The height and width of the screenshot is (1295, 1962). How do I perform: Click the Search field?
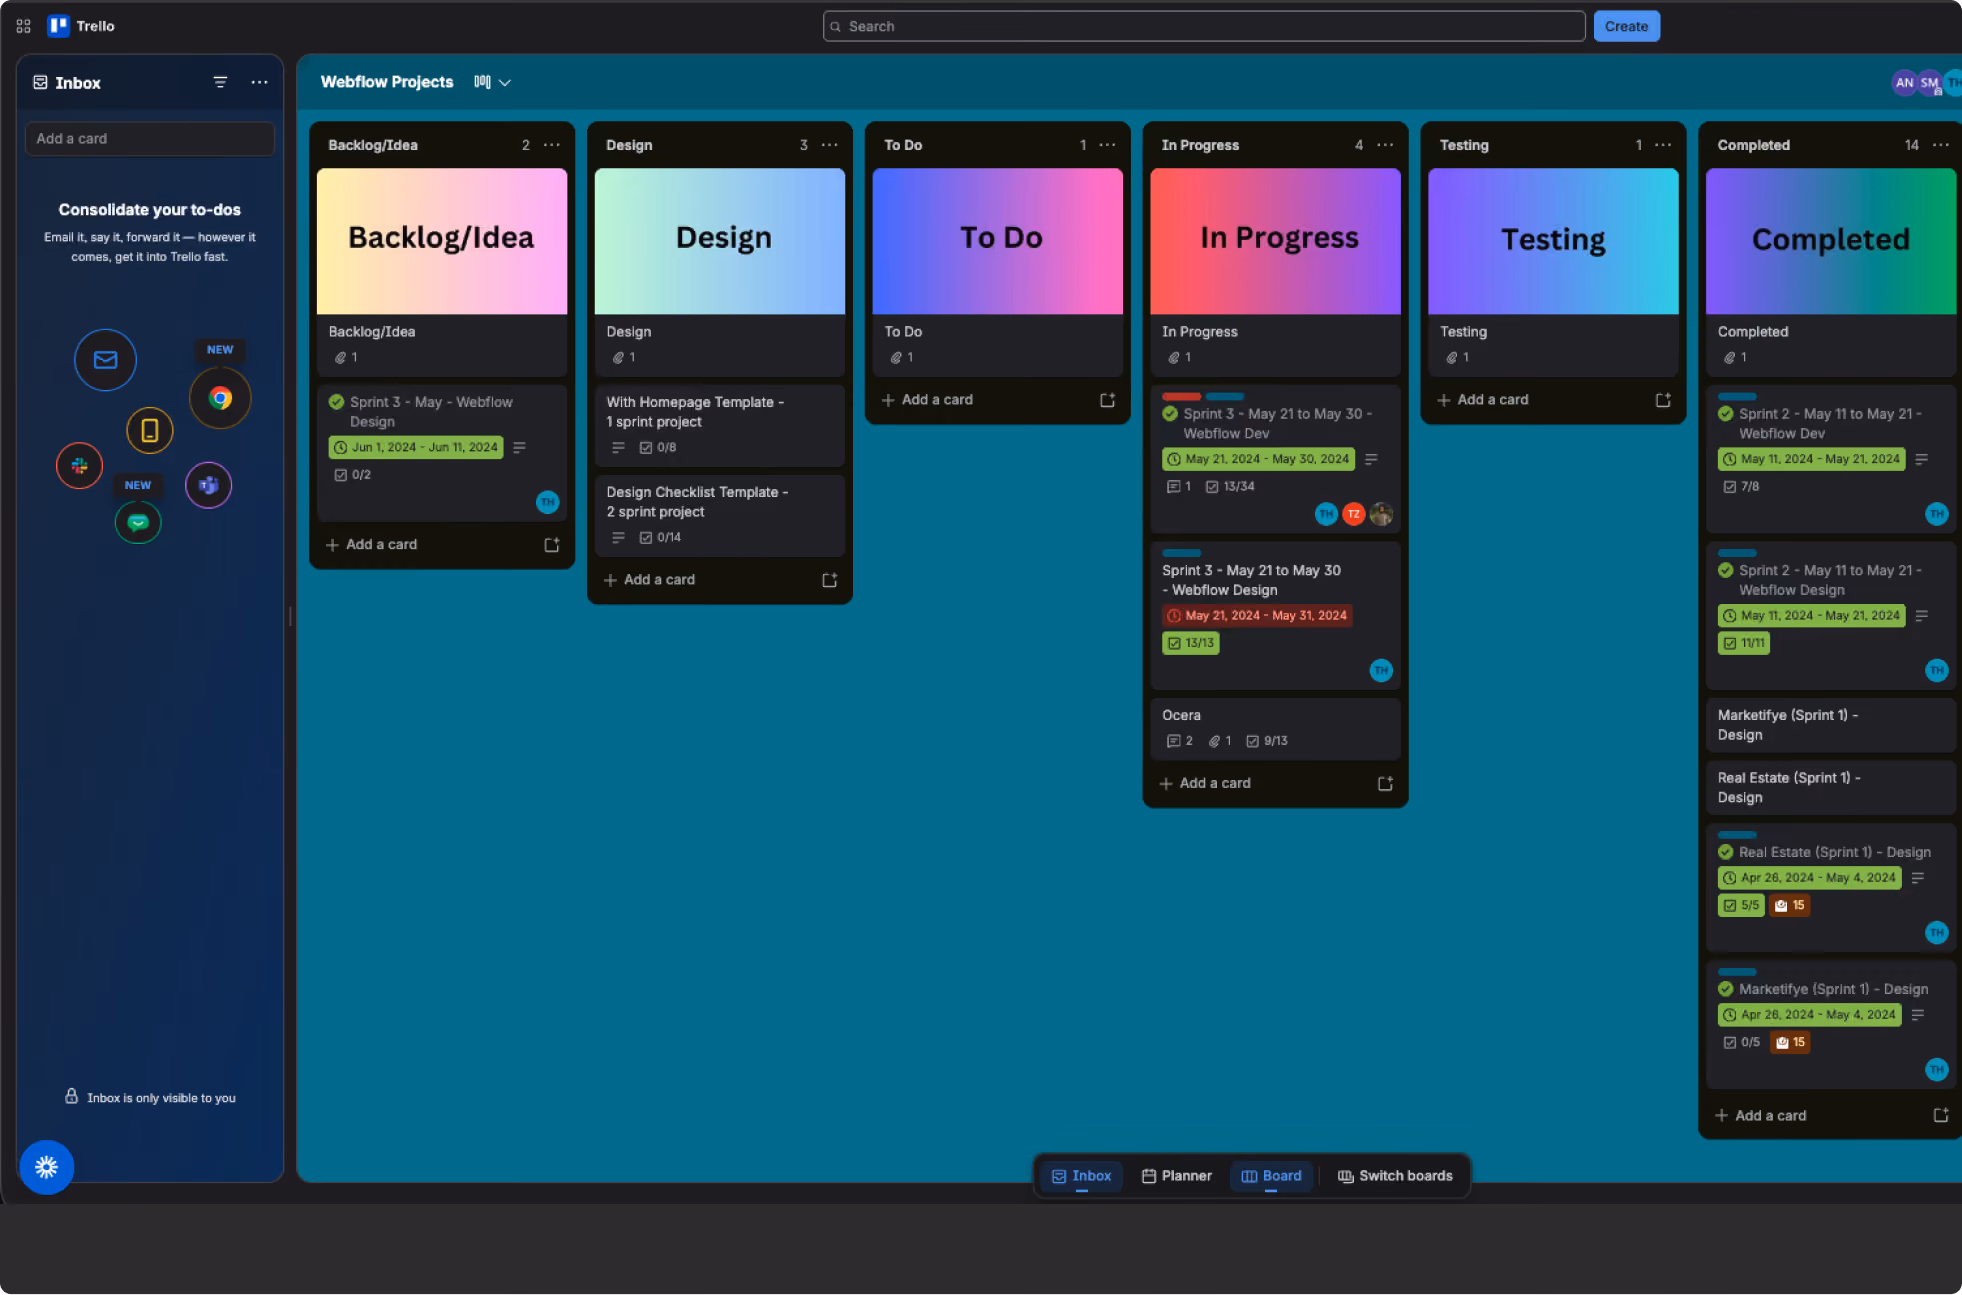click(x=1204, y=26)
